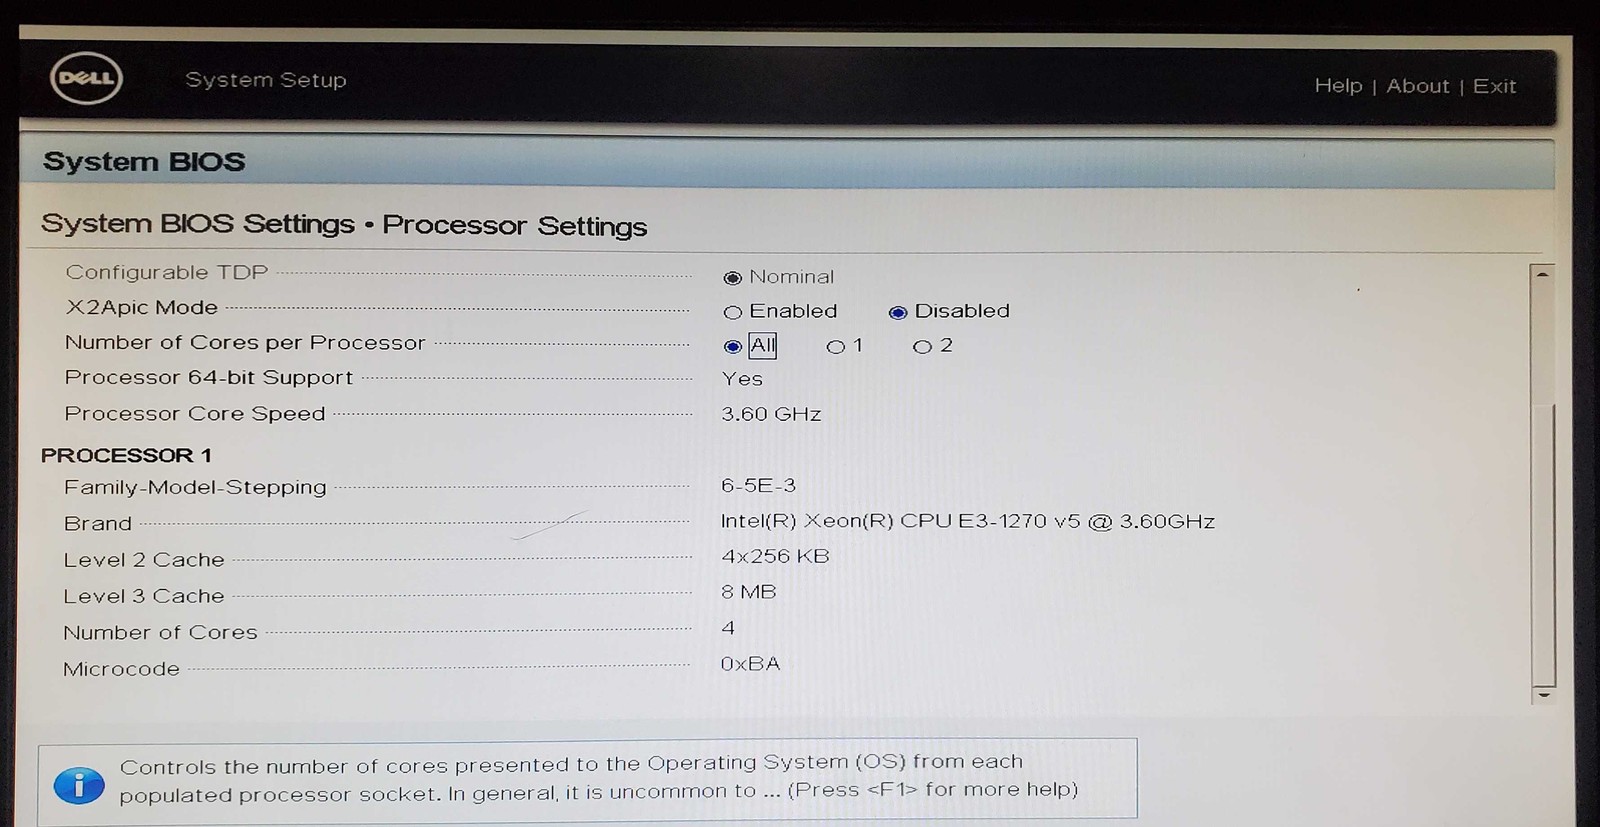This screenshot has height=827, width=1600.
Task: Click Processor 64-bit Support label
Action: 208,378
